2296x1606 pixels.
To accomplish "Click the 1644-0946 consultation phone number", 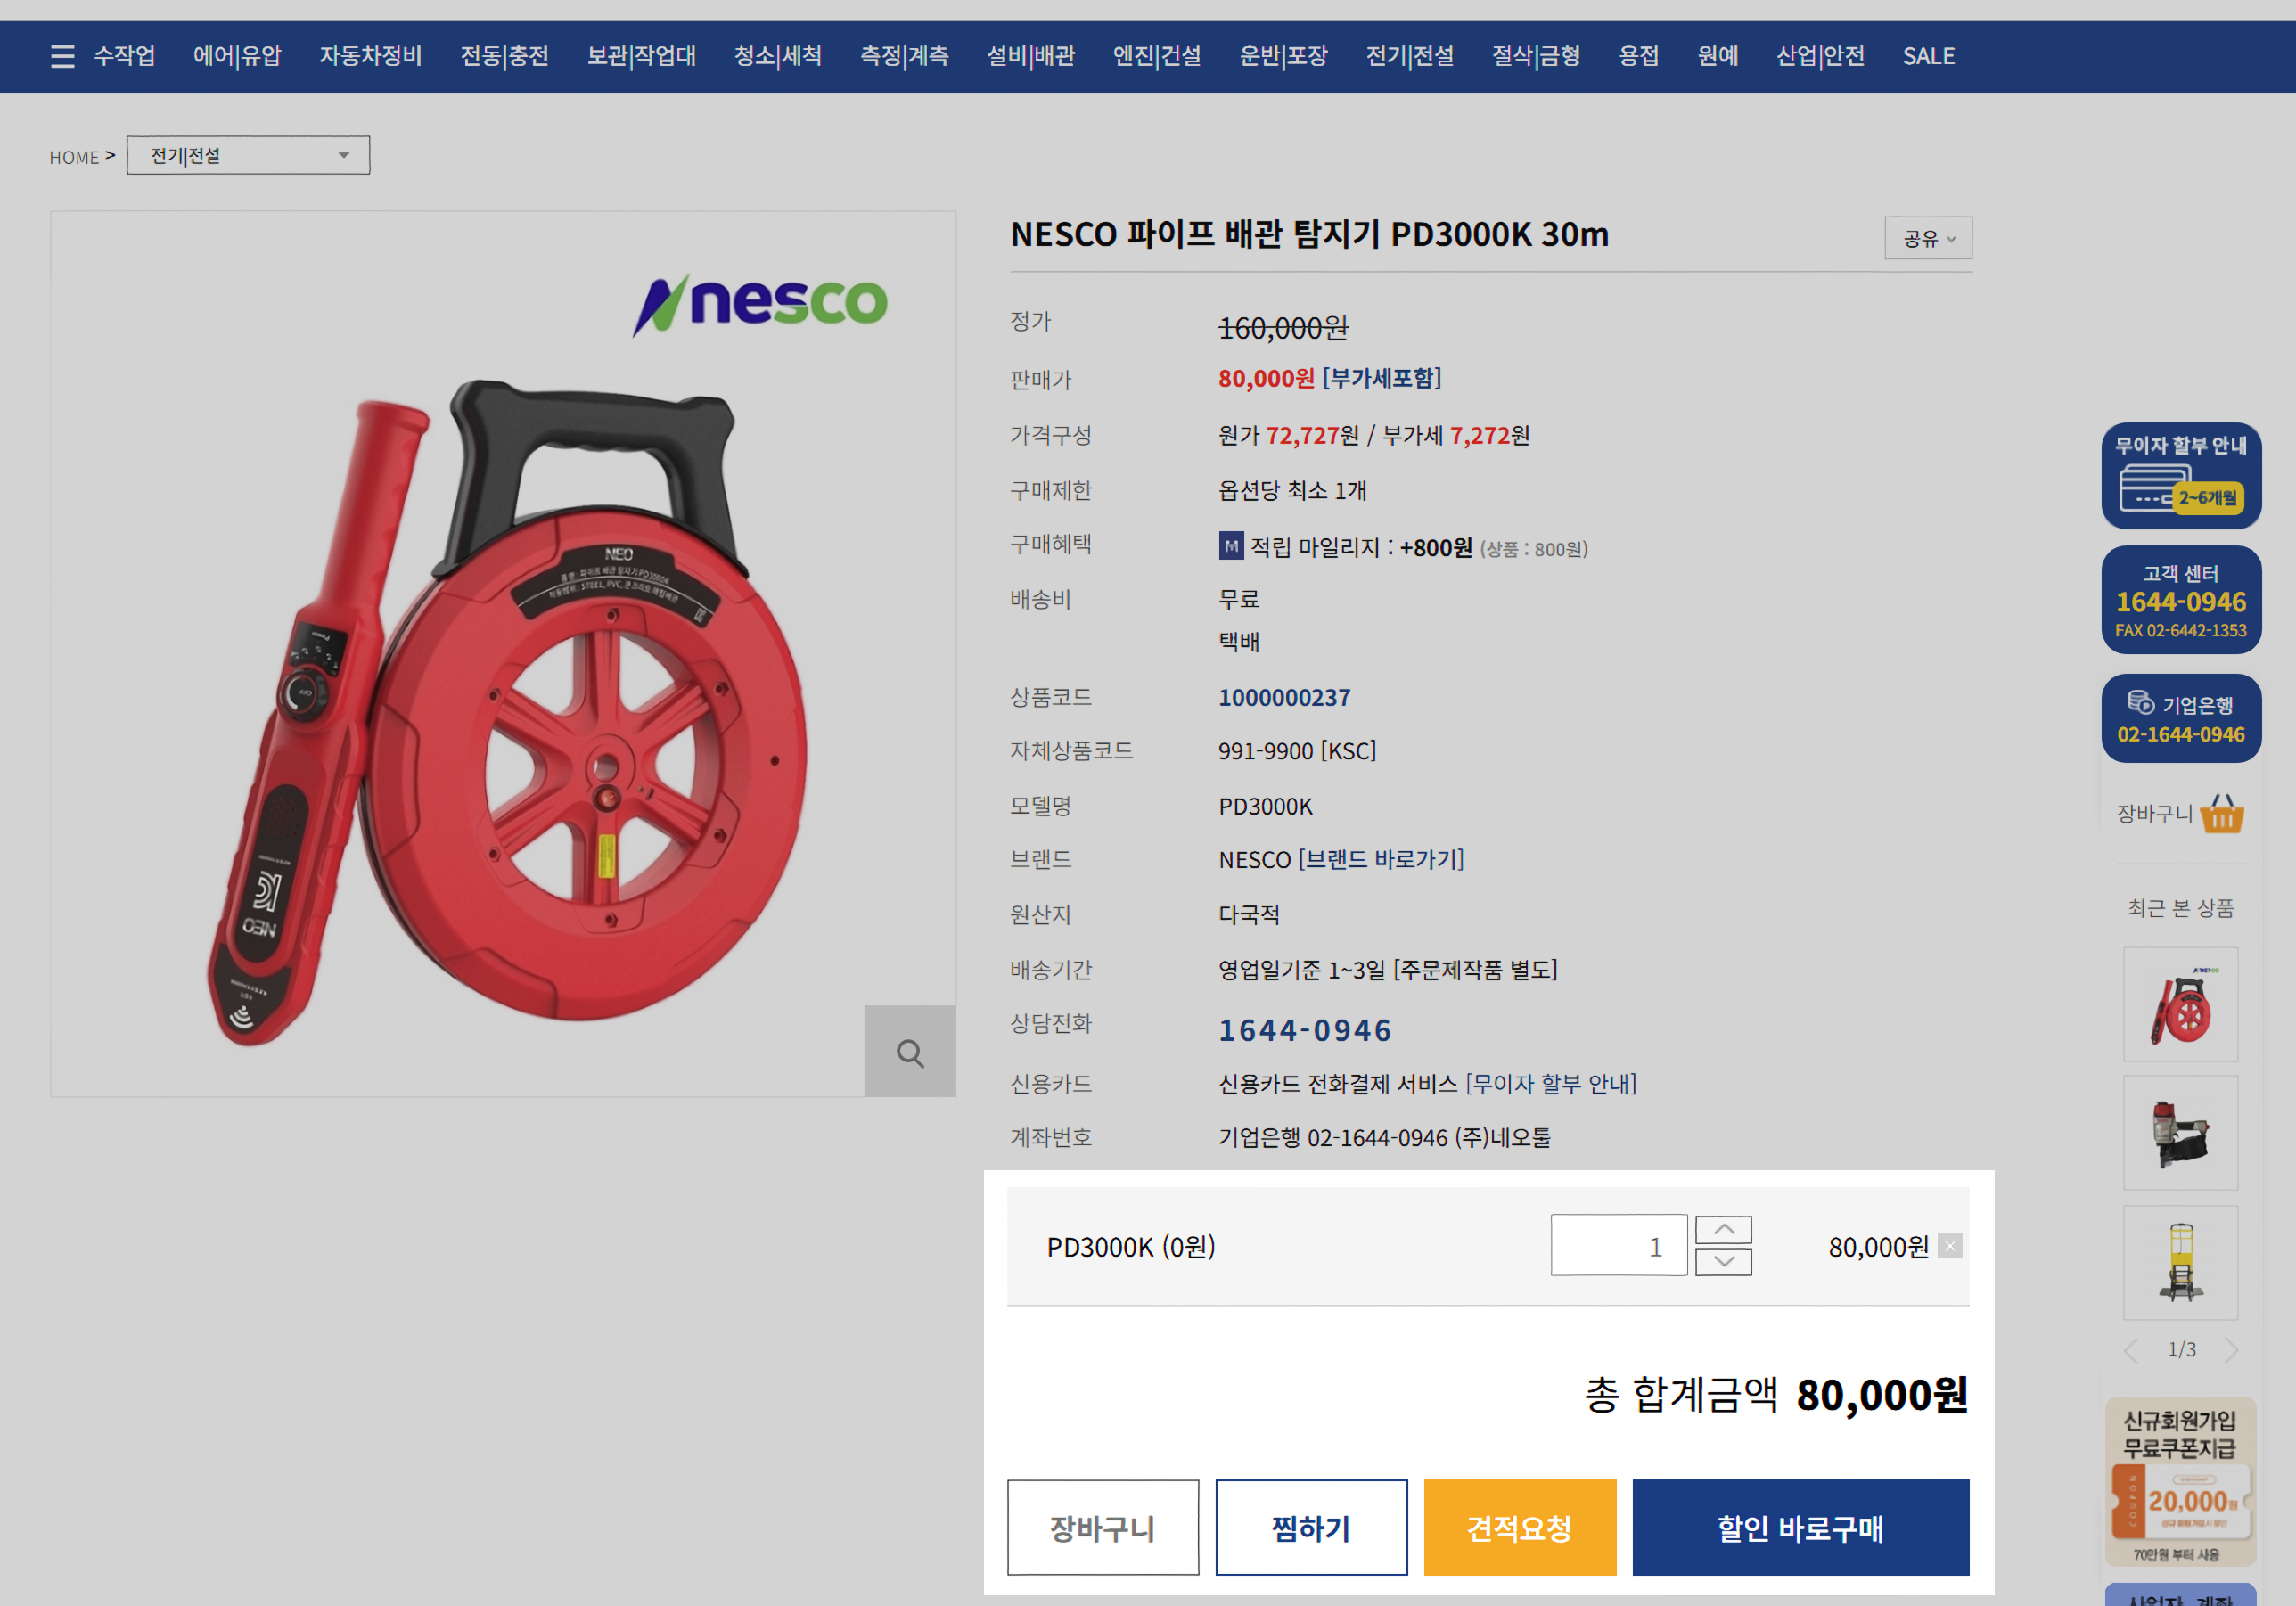I will pos(1304,1029).
